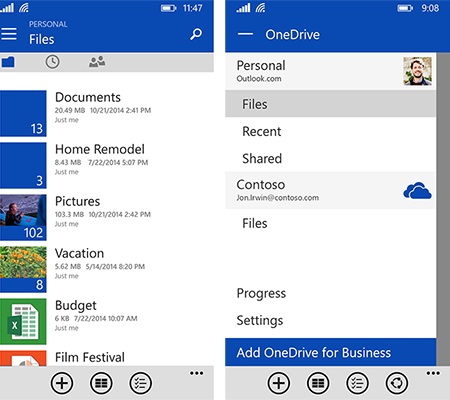Viewport: 450px width, 400px height.
Task: Open the shared people tab icon
Action: pyautogui.click(x=97, y=62)
